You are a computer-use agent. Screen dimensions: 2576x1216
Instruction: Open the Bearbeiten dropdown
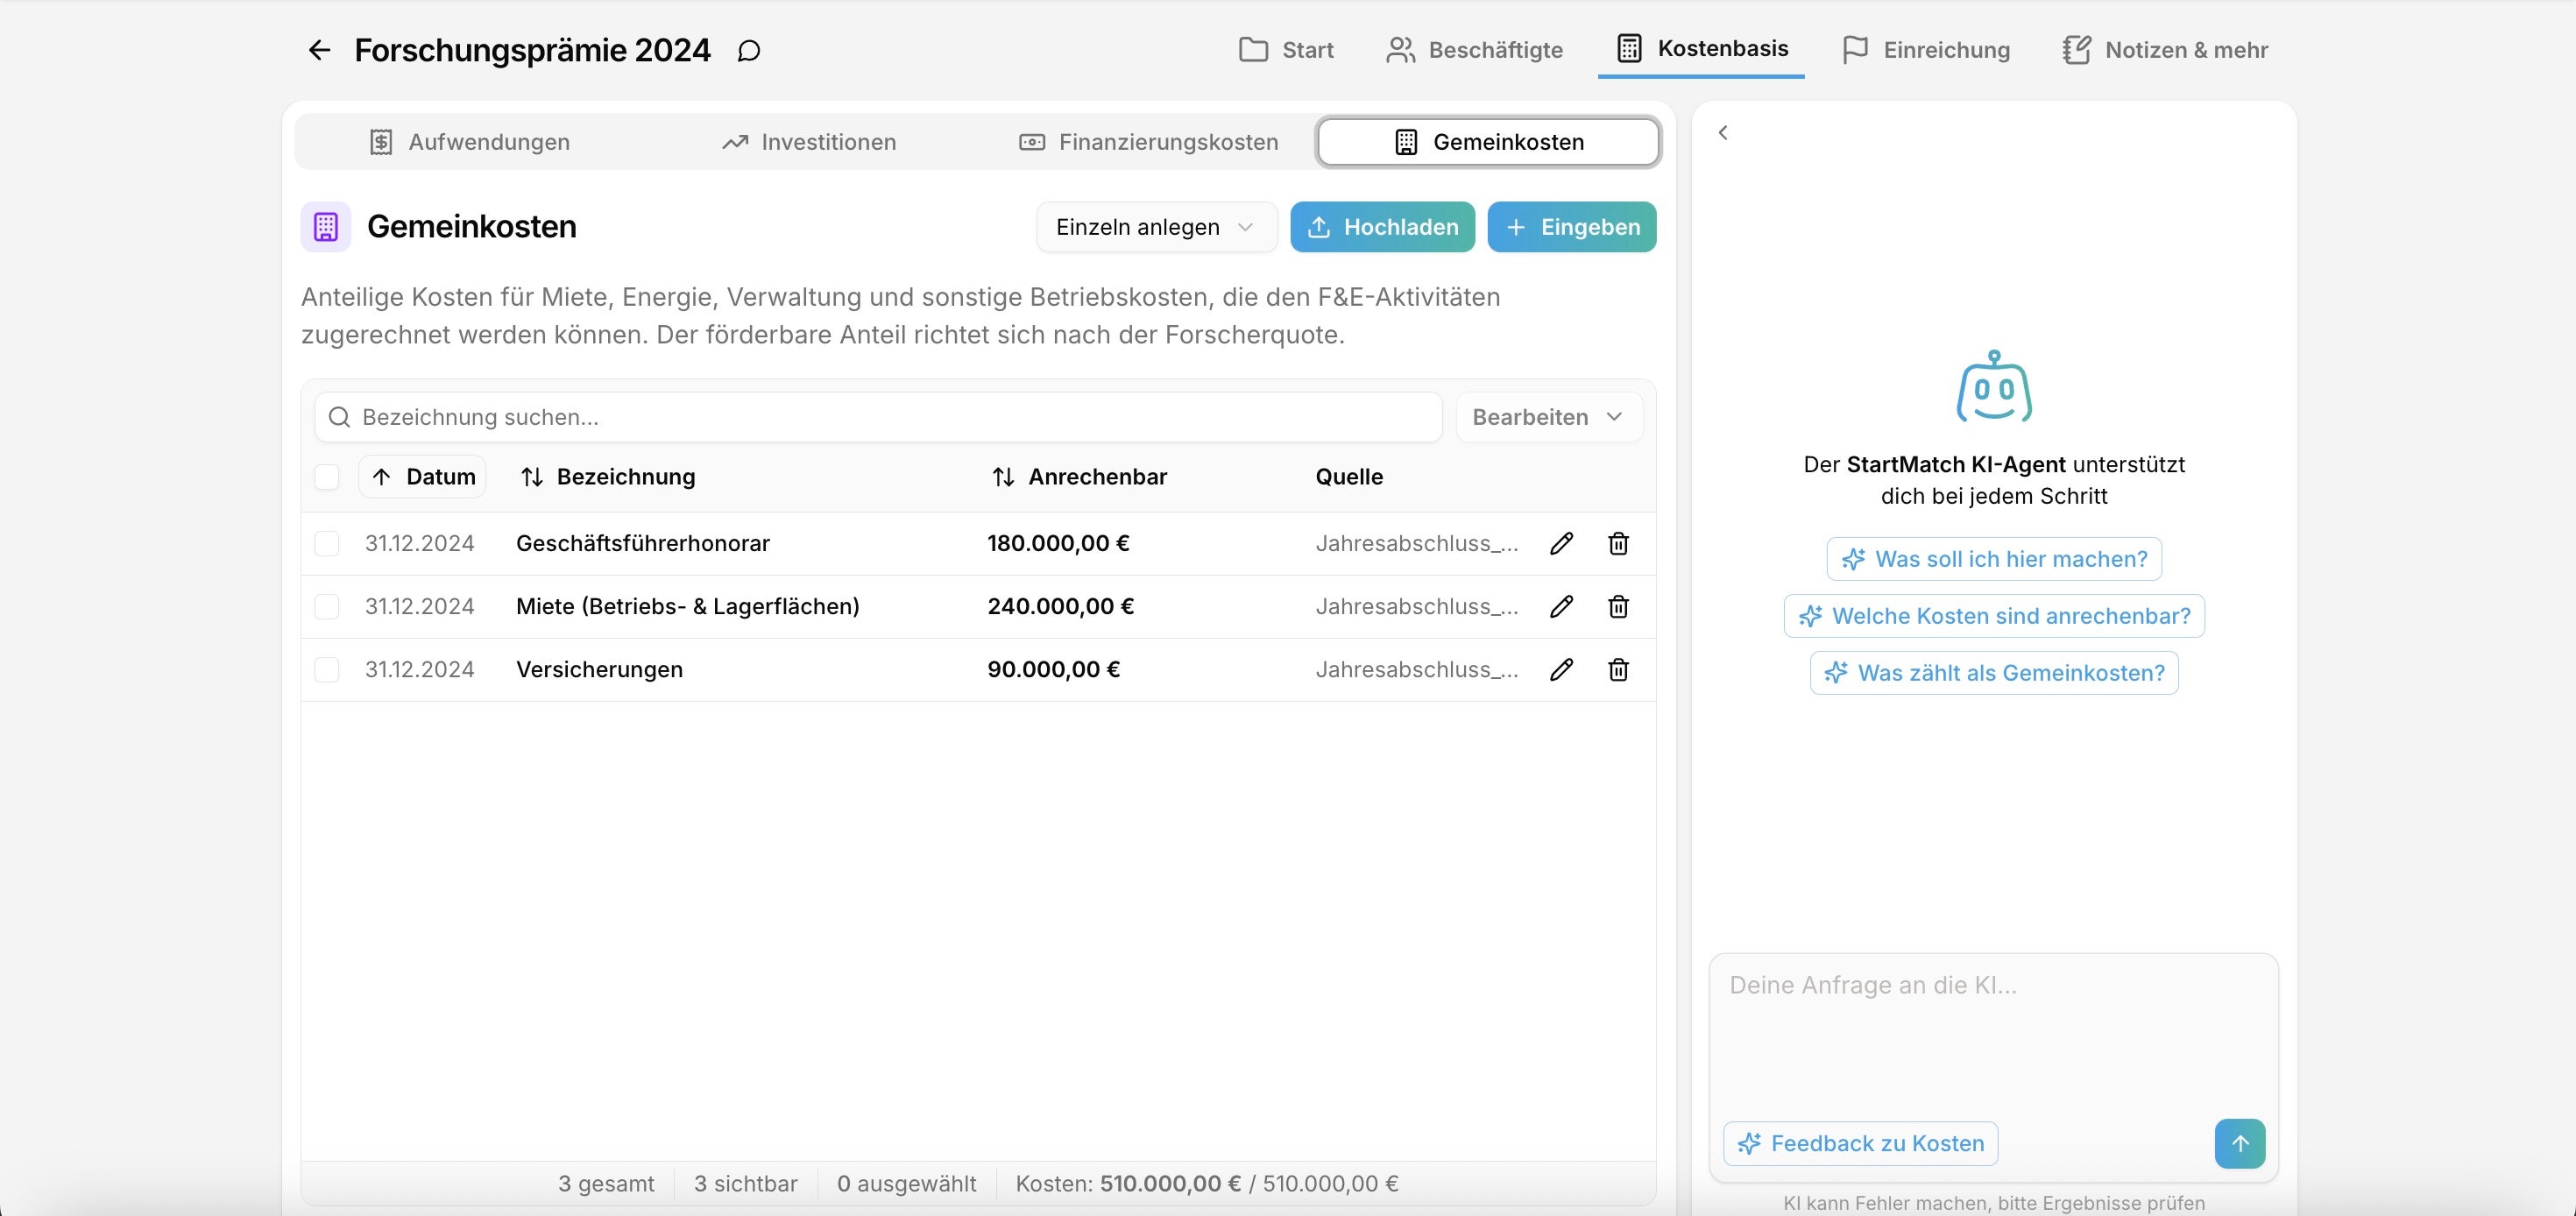(x=1548, y=417)
